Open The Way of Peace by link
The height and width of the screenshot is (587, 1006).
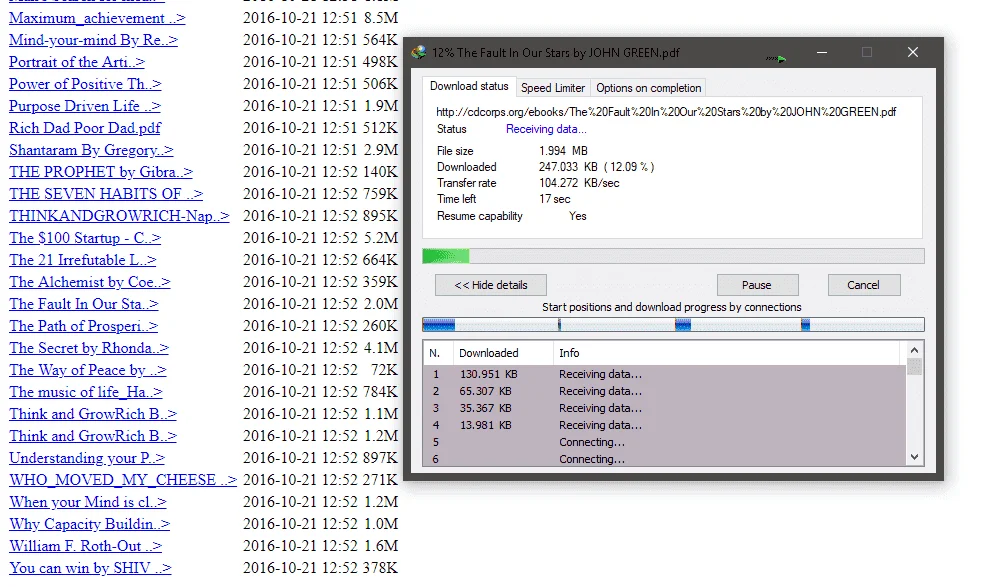[x=87, y=370]
